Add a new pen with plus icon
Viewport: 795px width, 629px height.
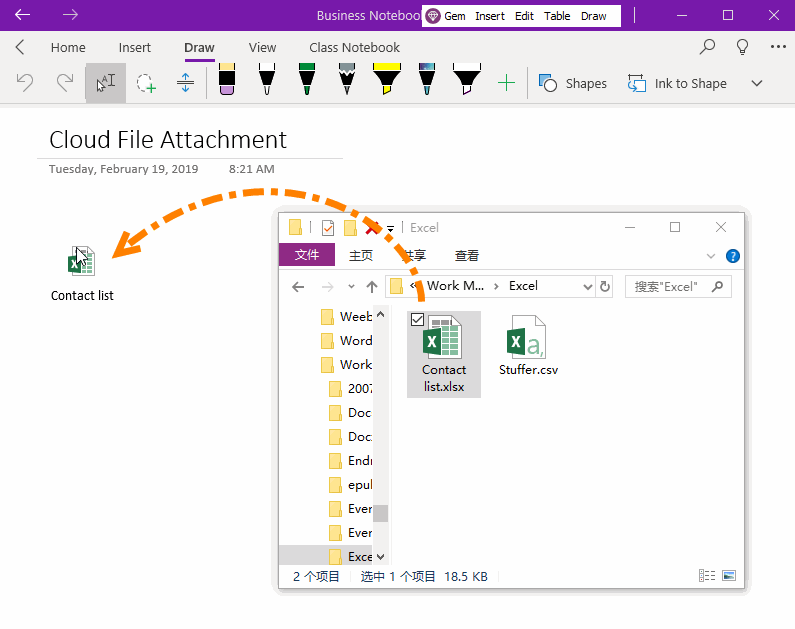point(506,83)
